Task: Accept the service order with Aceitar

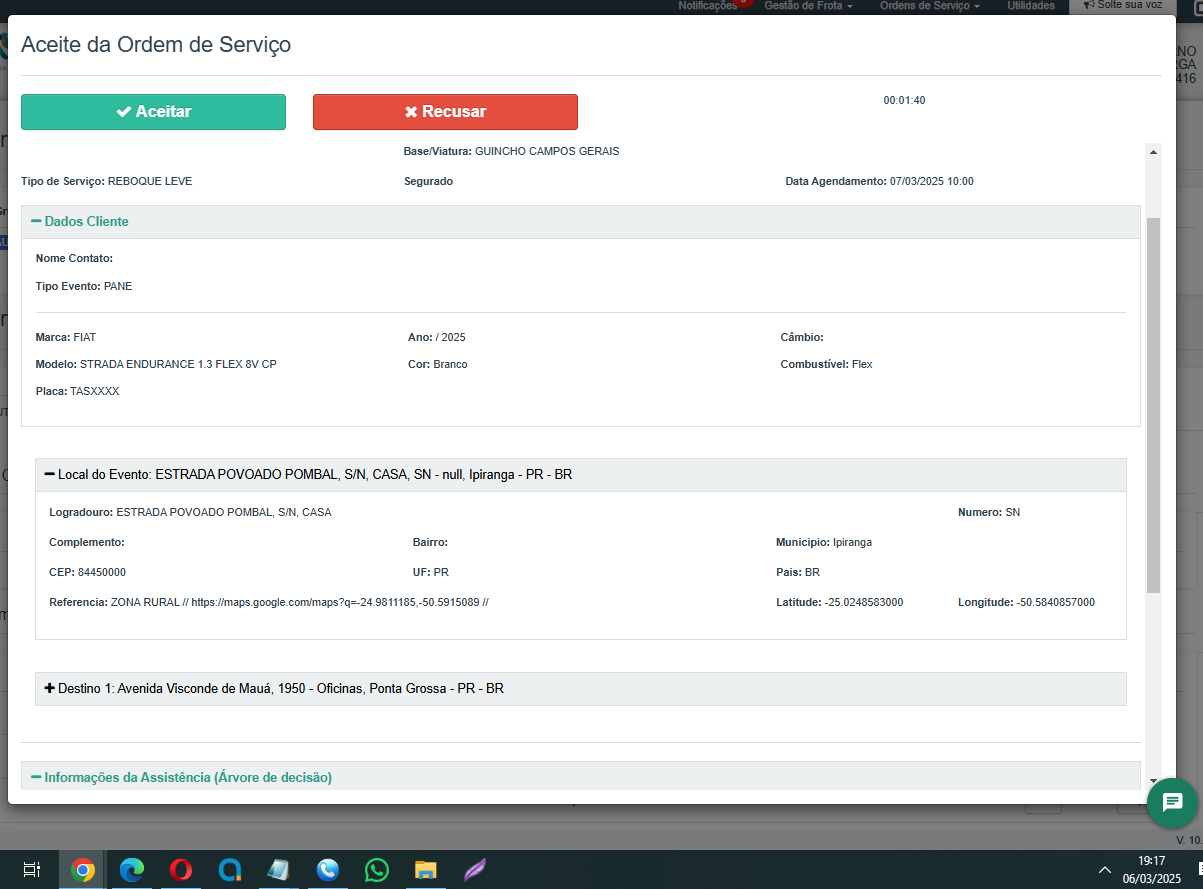Action: click(x=153, y=112)
